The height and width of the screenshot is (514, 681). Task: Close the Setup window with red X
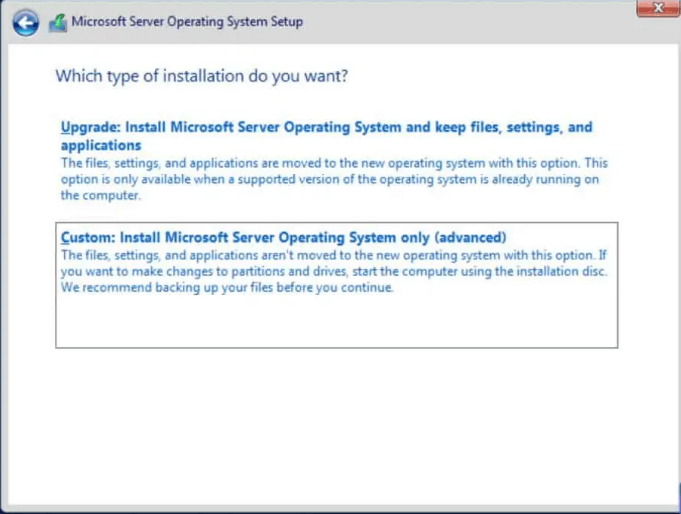[657, 8]
